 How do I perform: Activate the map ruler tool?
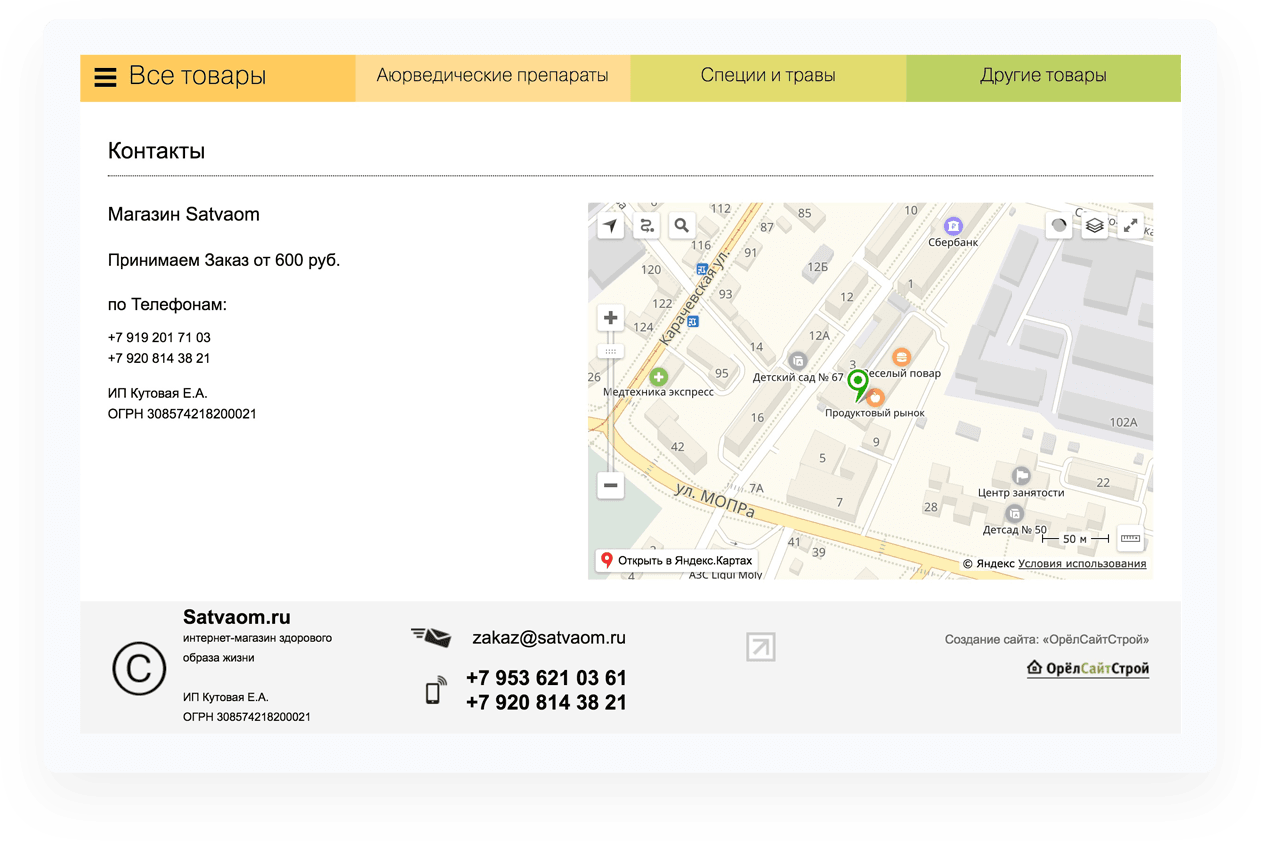pos(1130,539)
